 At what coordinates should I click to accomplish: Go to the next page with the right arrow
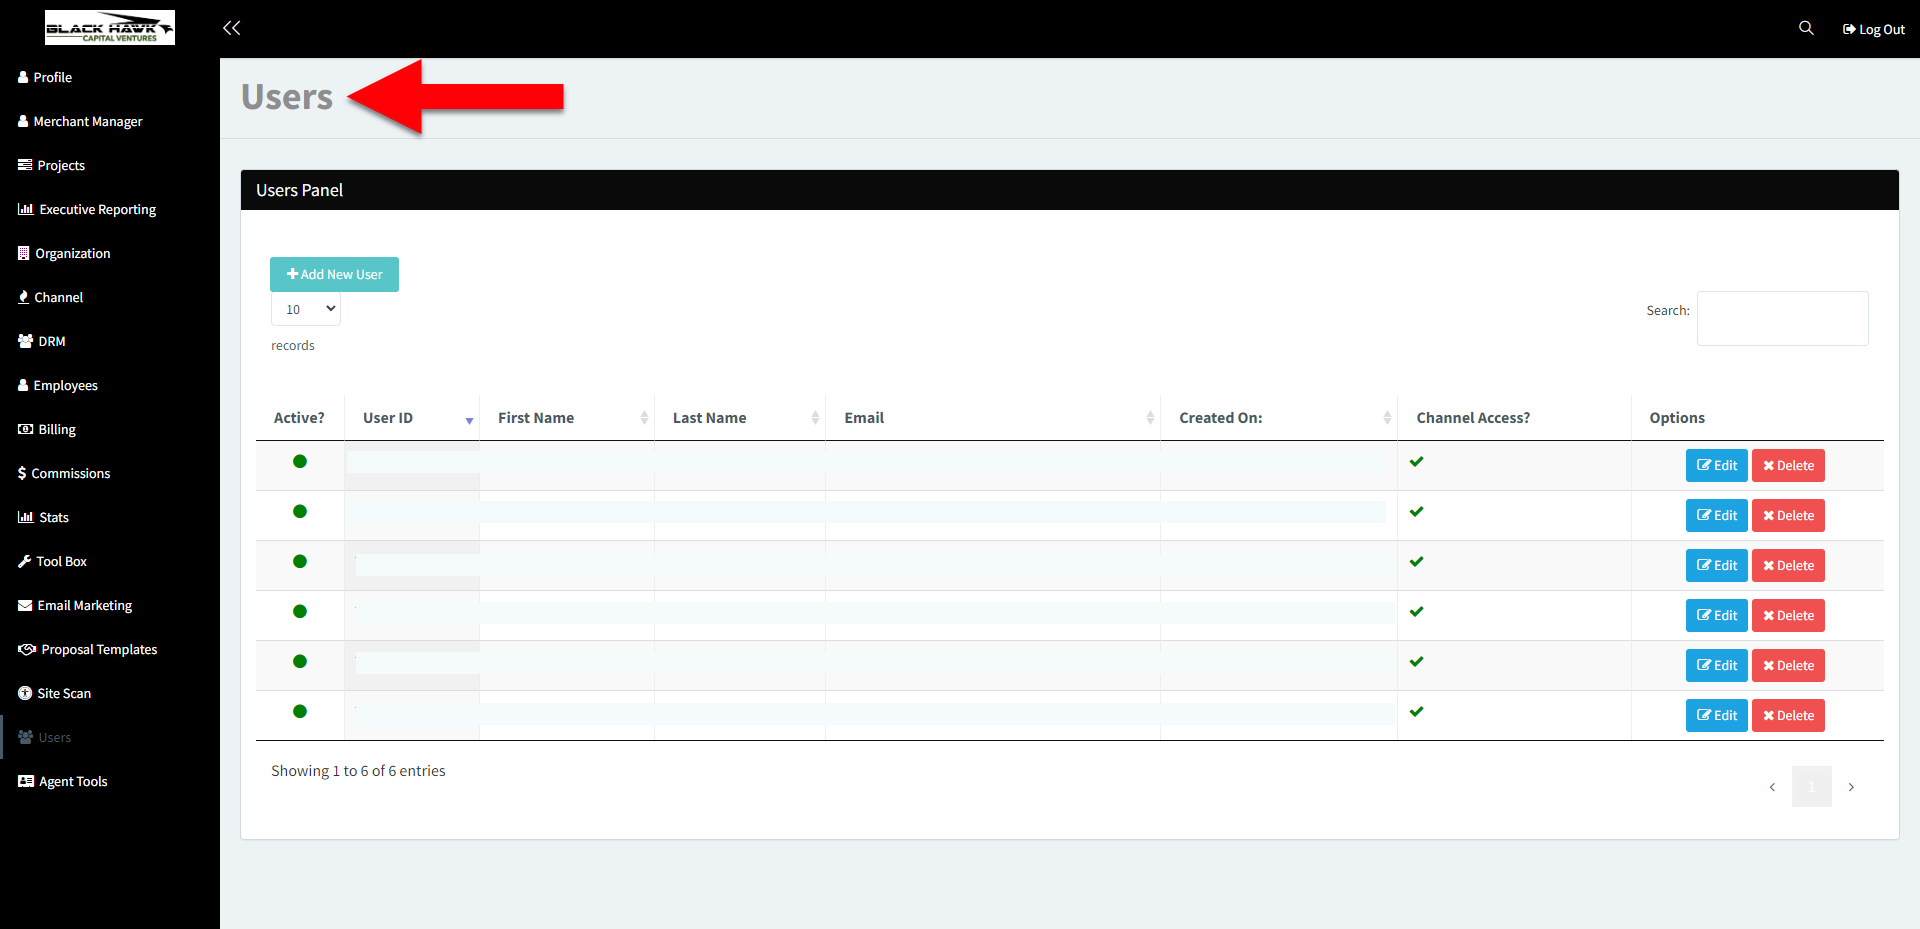[1851, 787]
